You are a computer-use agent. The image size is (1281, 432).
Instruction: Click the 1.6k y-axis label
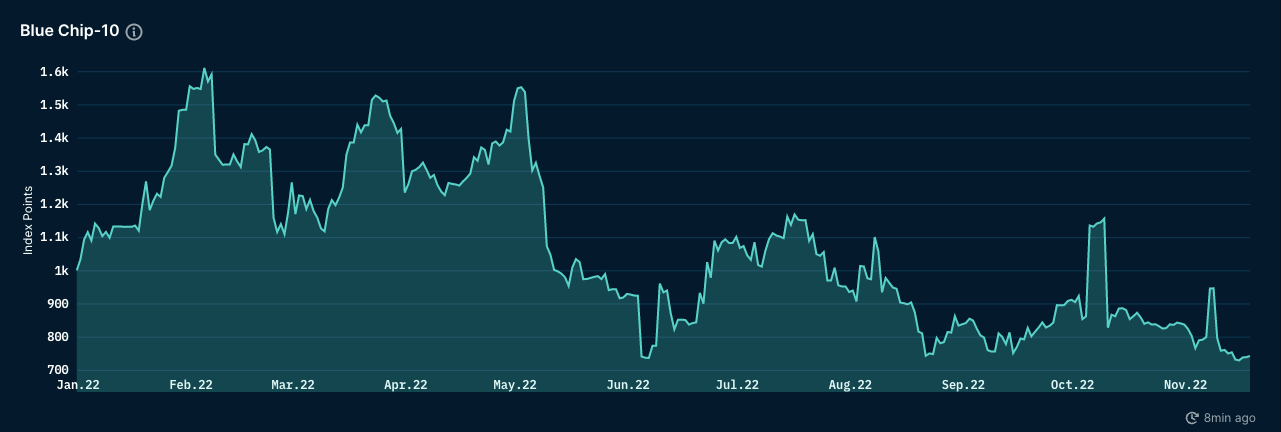54,72
